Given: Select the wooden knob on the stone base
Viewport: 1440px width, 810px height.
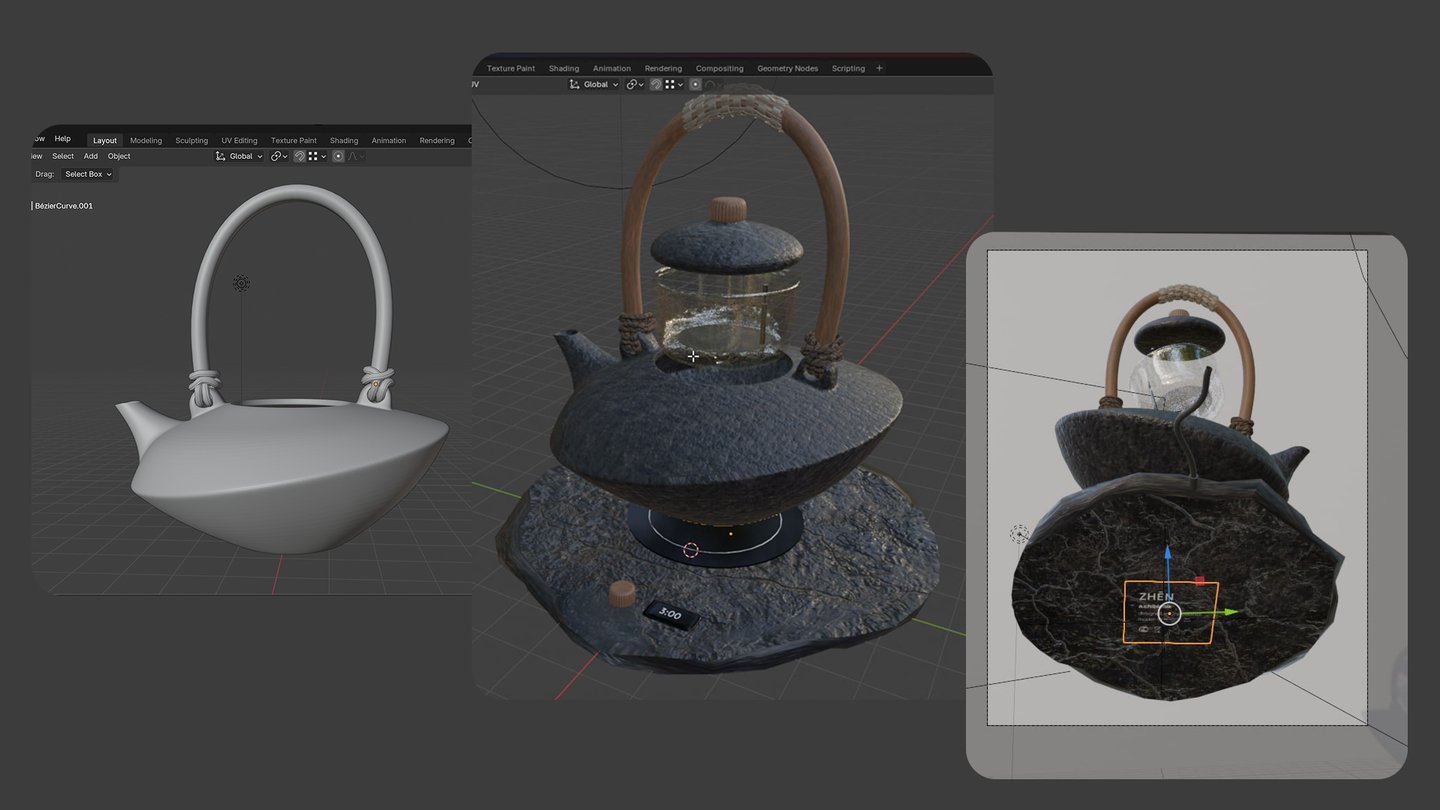Looking at the screenshot, I should click(x=621, y=593).
